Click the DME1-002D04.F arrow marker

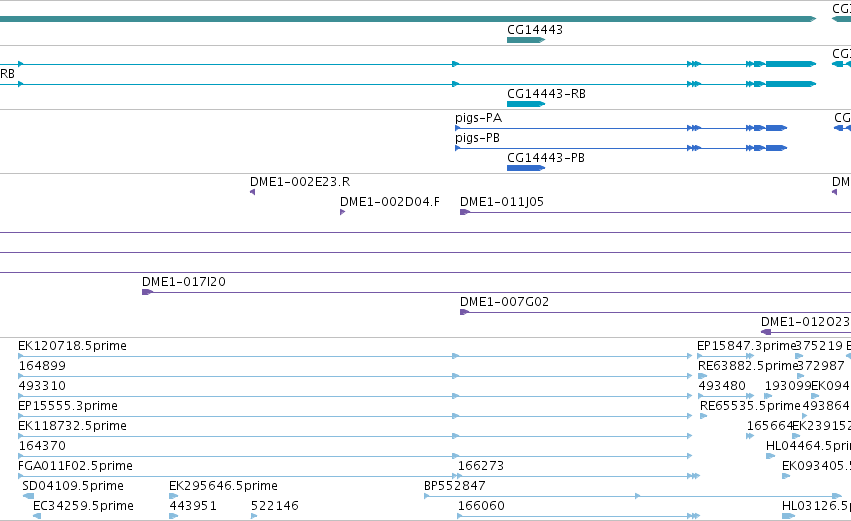(x=342, y=212)
